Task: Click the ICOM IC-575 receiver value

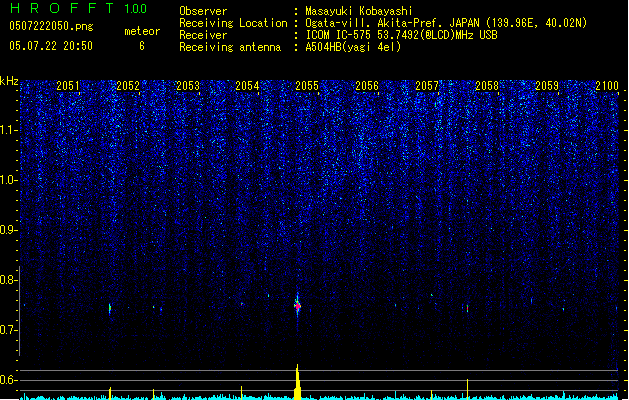Action: pos(401,35)
